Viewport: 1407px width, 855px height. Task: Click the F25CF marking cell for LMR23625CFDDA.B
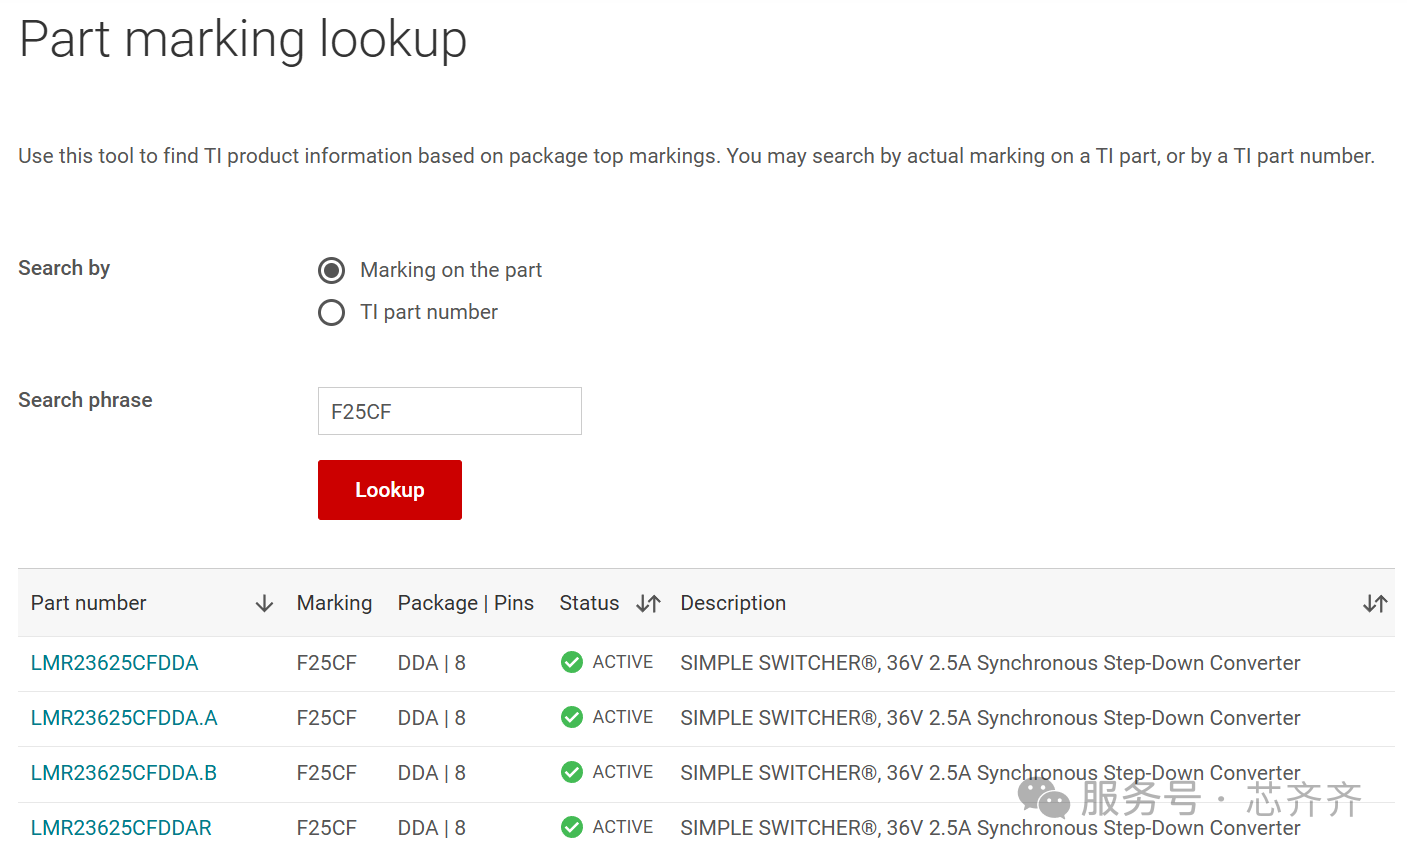[327, 773]
